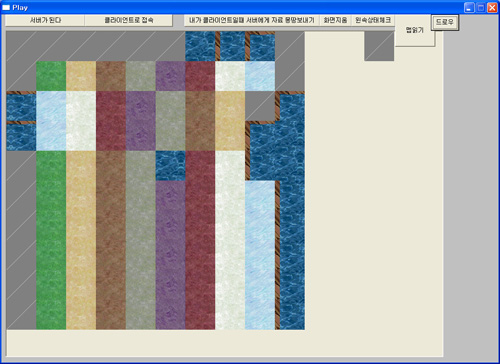The height and width of the screenshot is (364, 500).
Task: Close the Play window
Action: tap(492, 8)
